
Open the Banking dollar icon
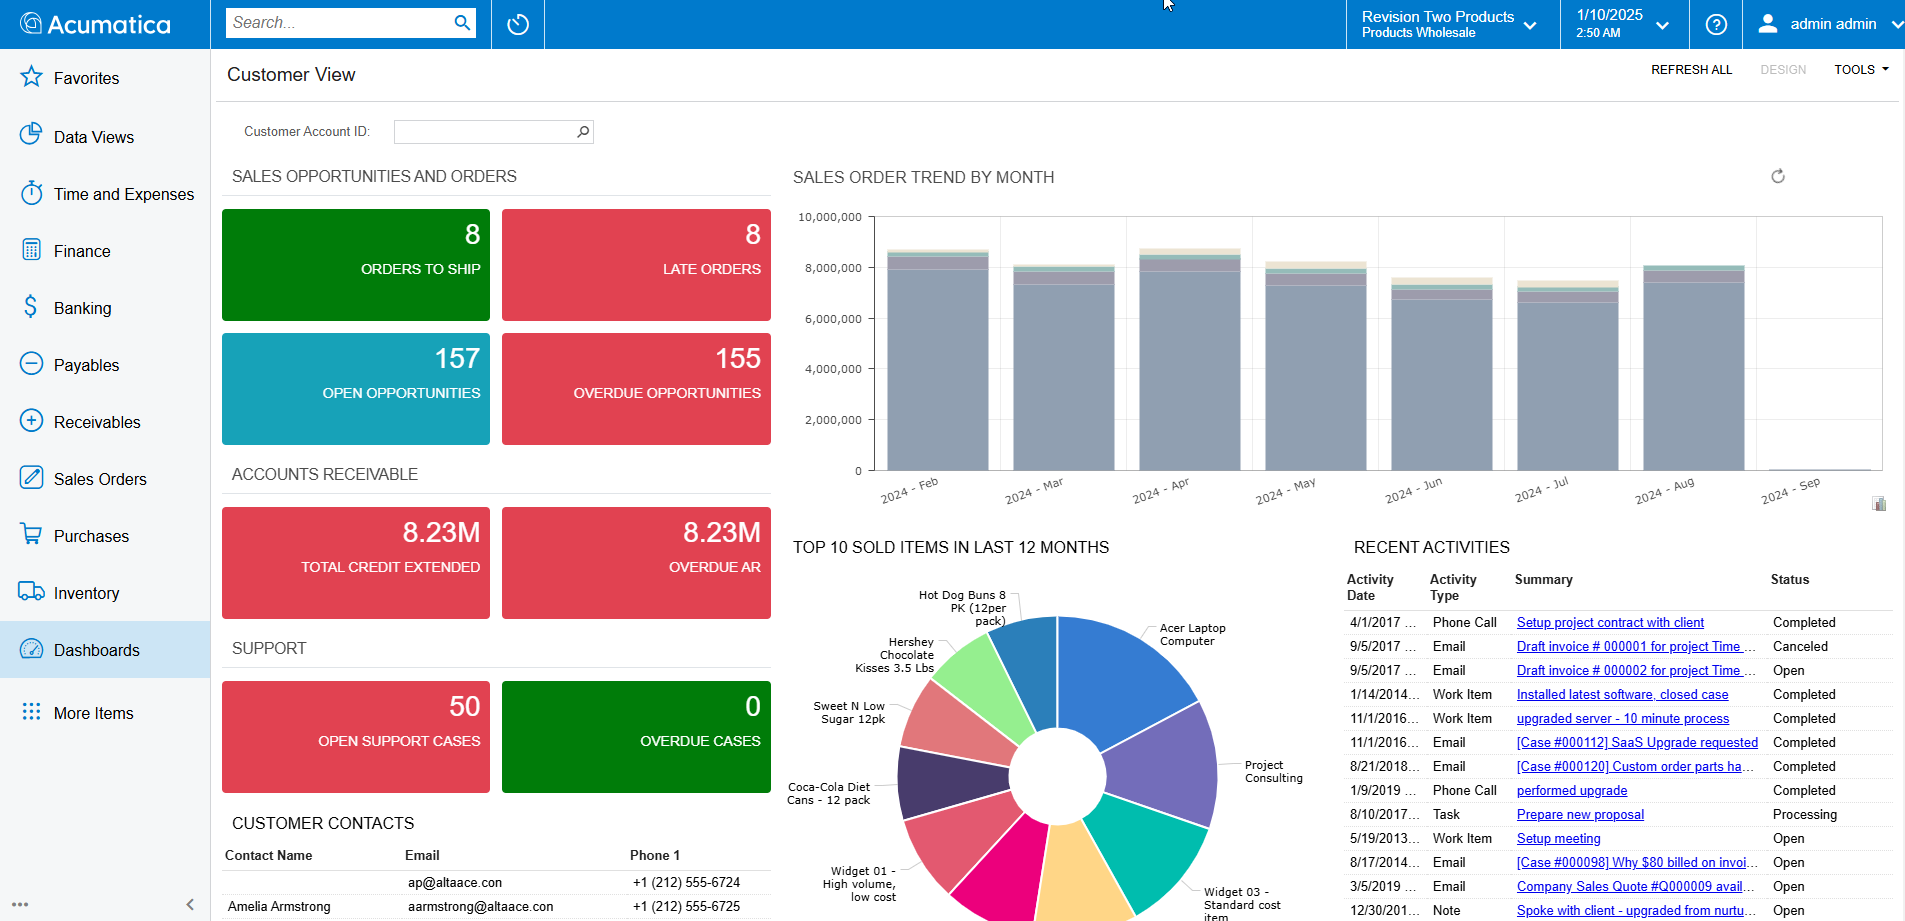point(31,306)
